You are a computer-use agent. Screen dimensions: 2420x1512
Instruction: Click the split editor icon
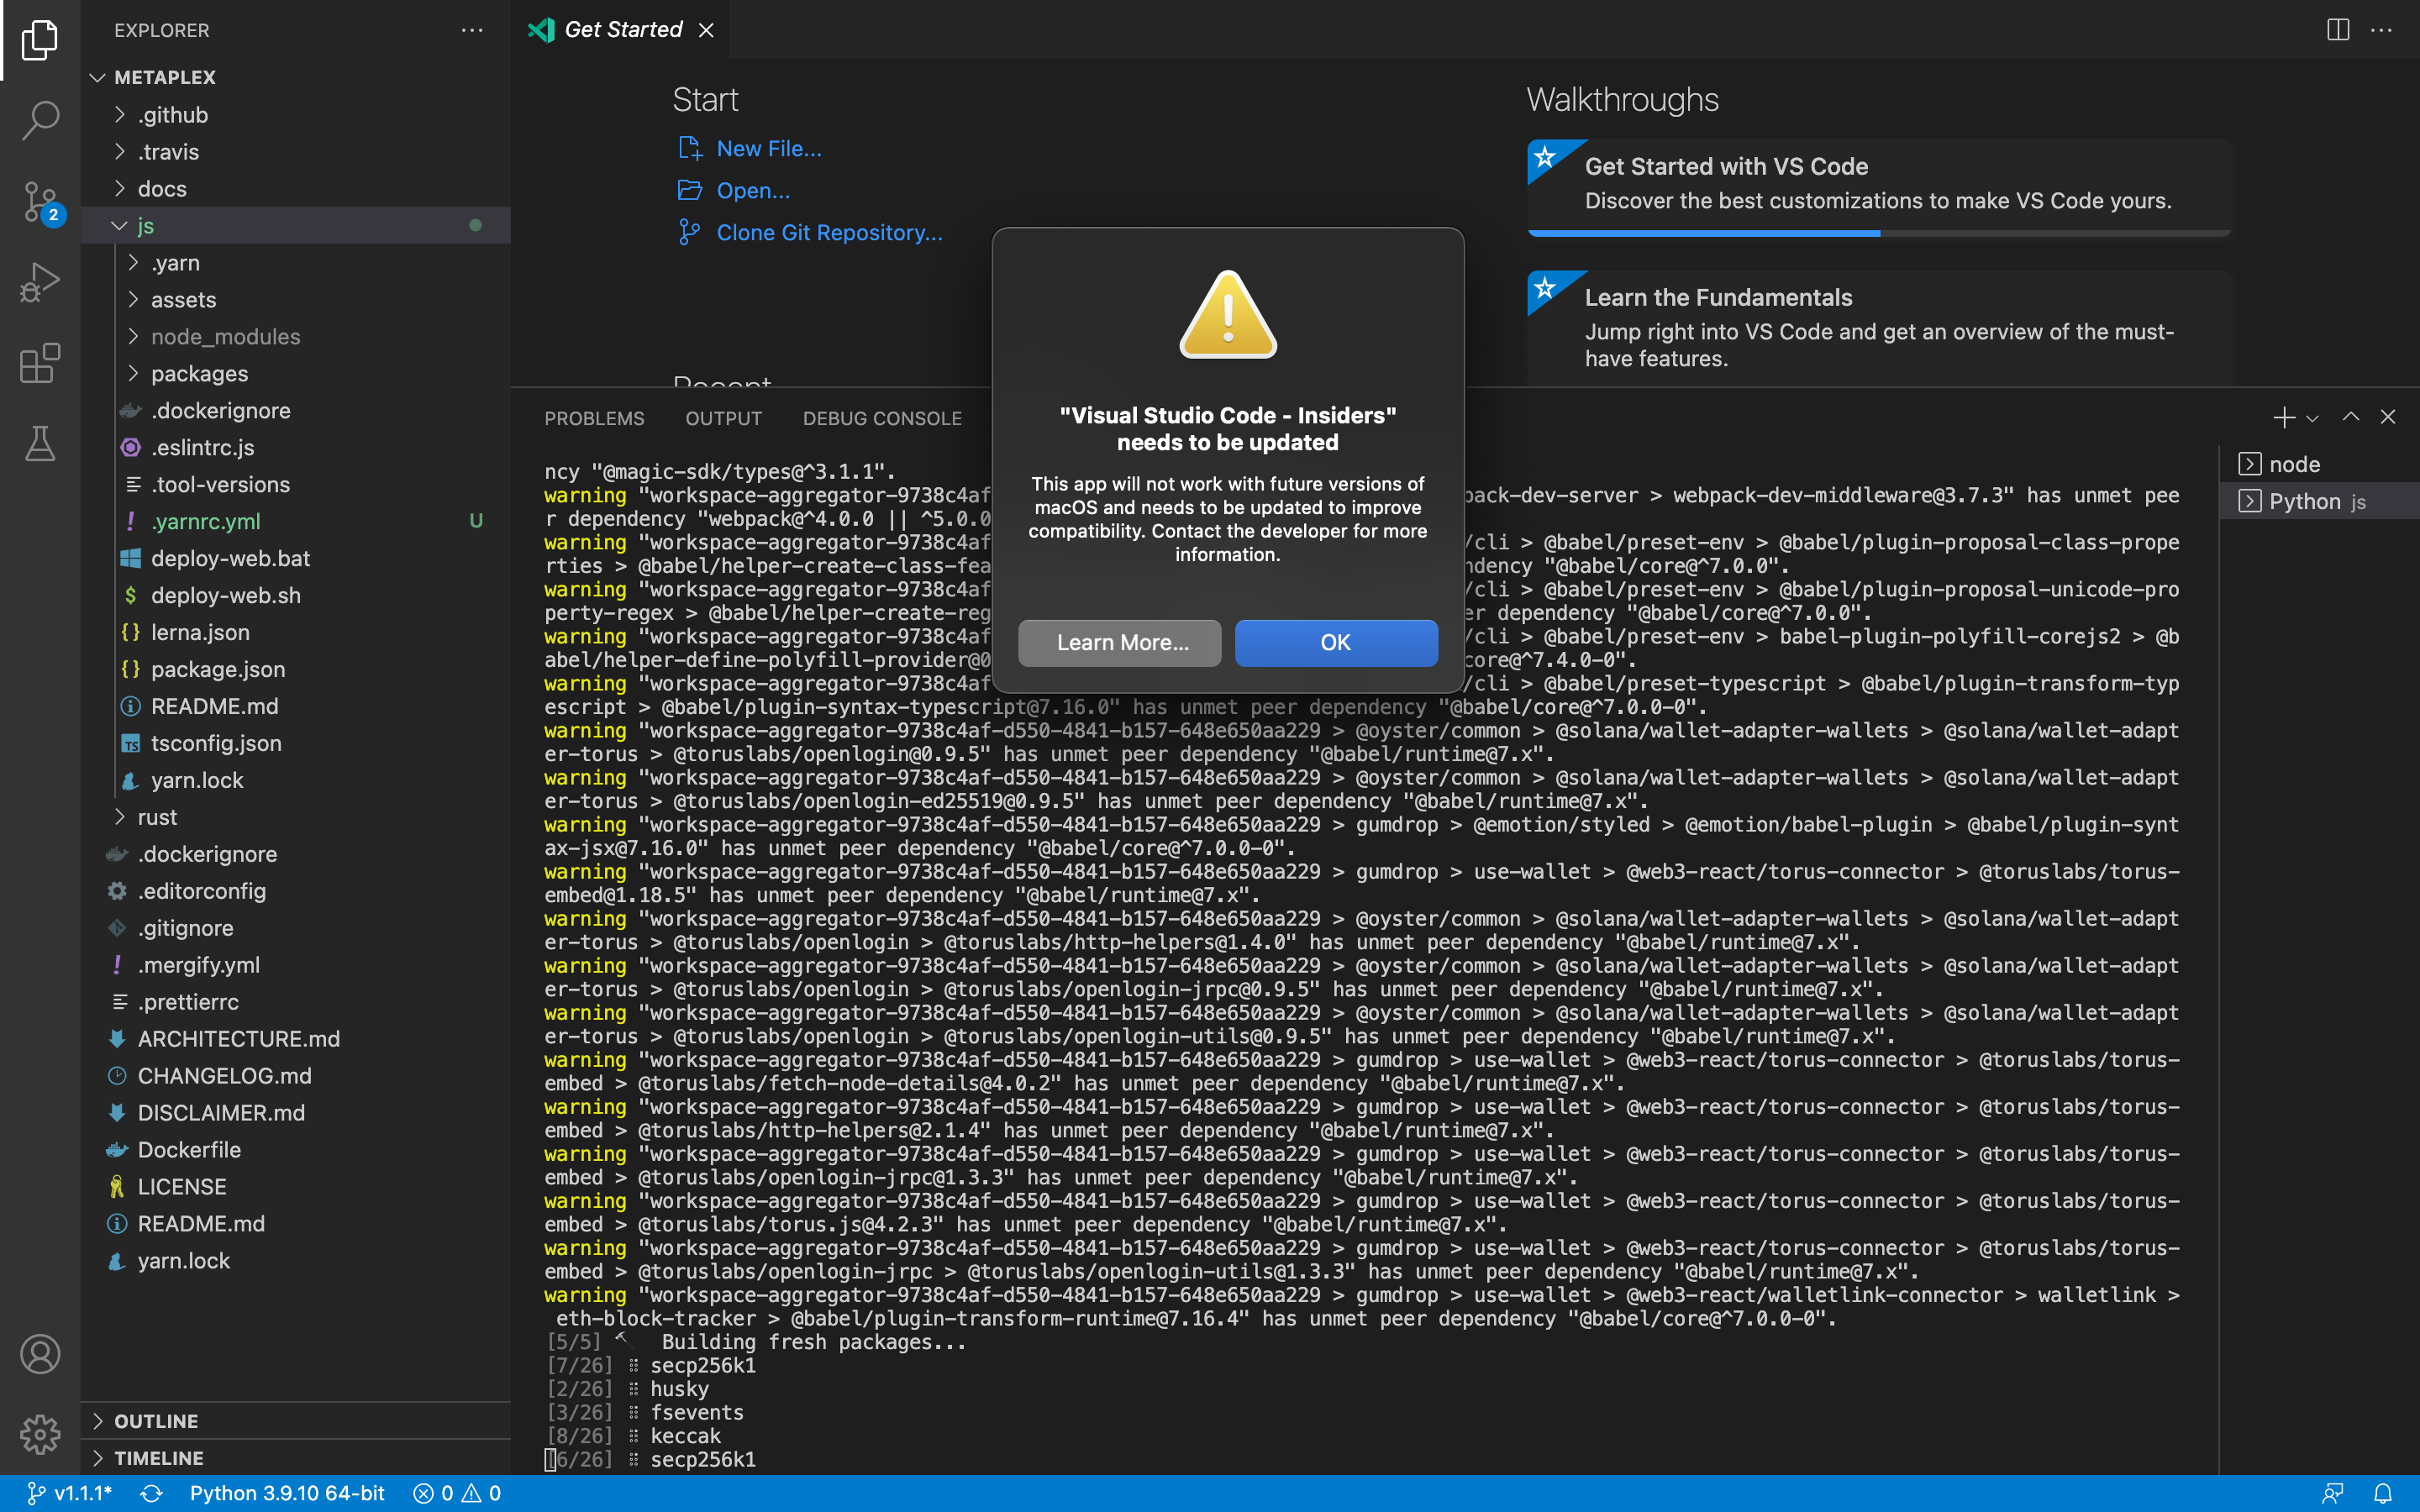pos(2338,30)
